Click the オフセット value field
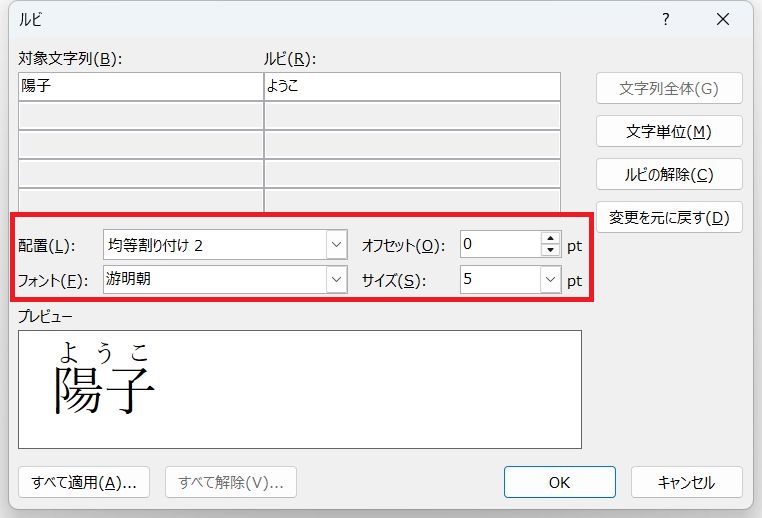The height and width of the screenshot is (518, 762). tap(500, 244)
